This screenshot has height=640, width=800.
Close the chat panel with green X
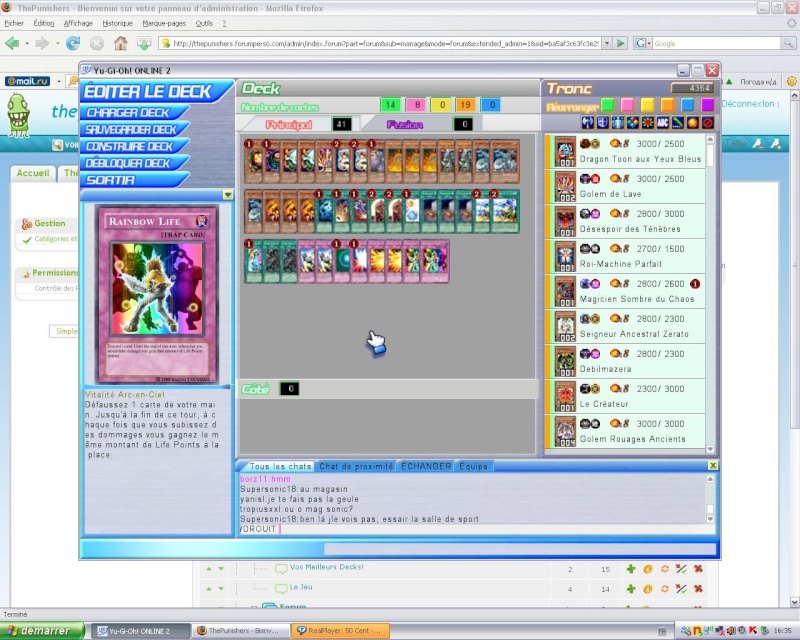[713, 465]
